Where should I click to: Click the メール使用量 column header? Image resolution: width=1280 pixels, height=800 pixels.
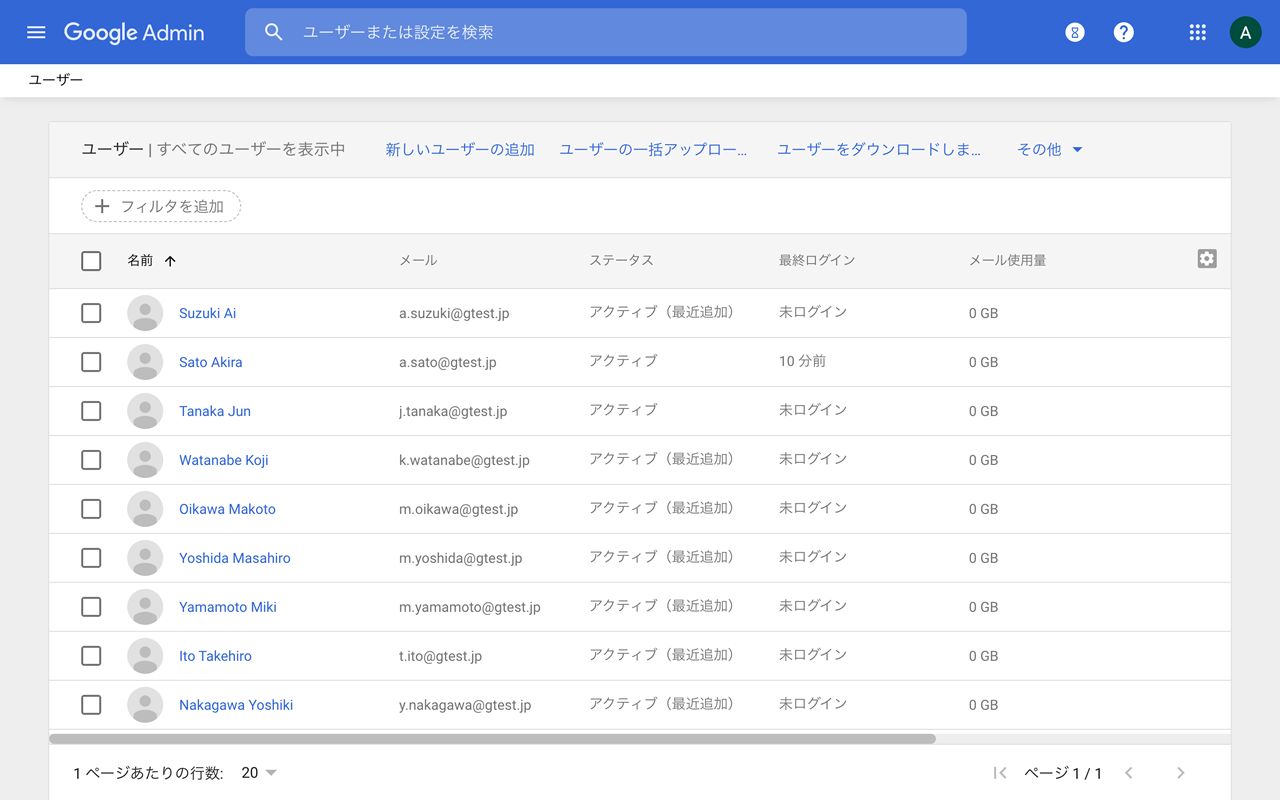coord(1008,261)
